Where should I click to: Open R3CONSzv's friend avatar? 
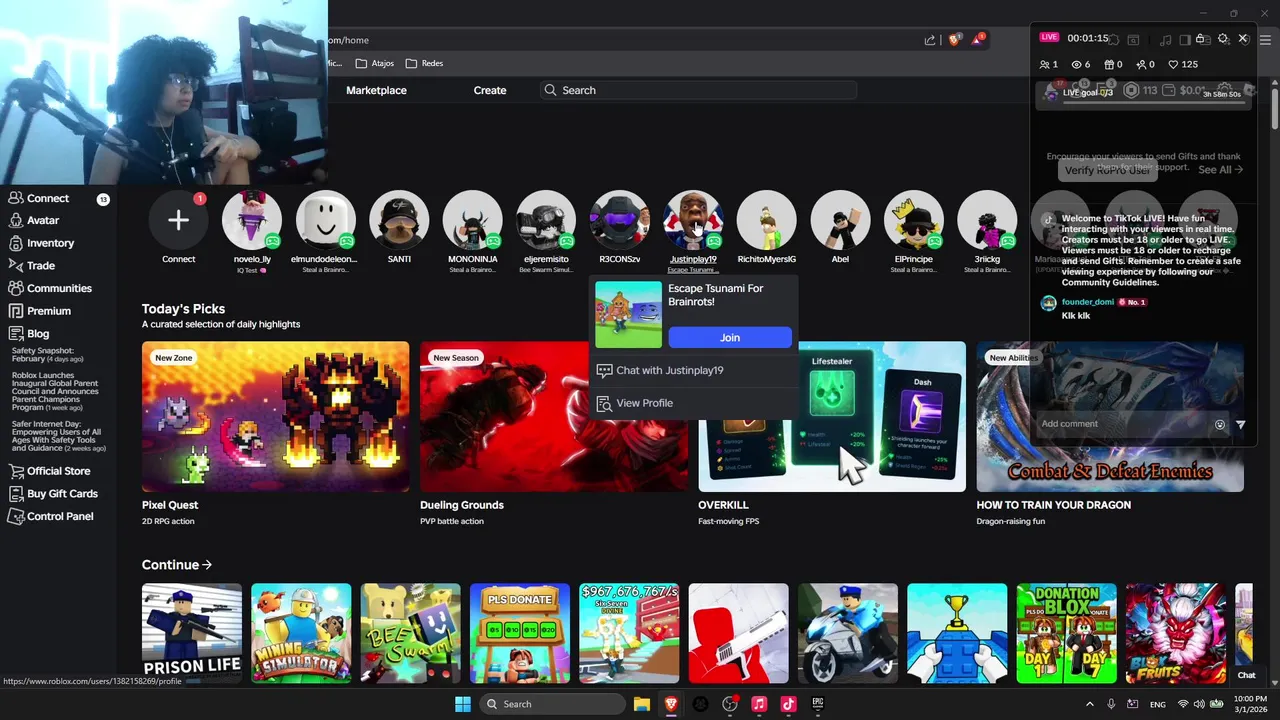pyautogui.click(x=619, y=220)
